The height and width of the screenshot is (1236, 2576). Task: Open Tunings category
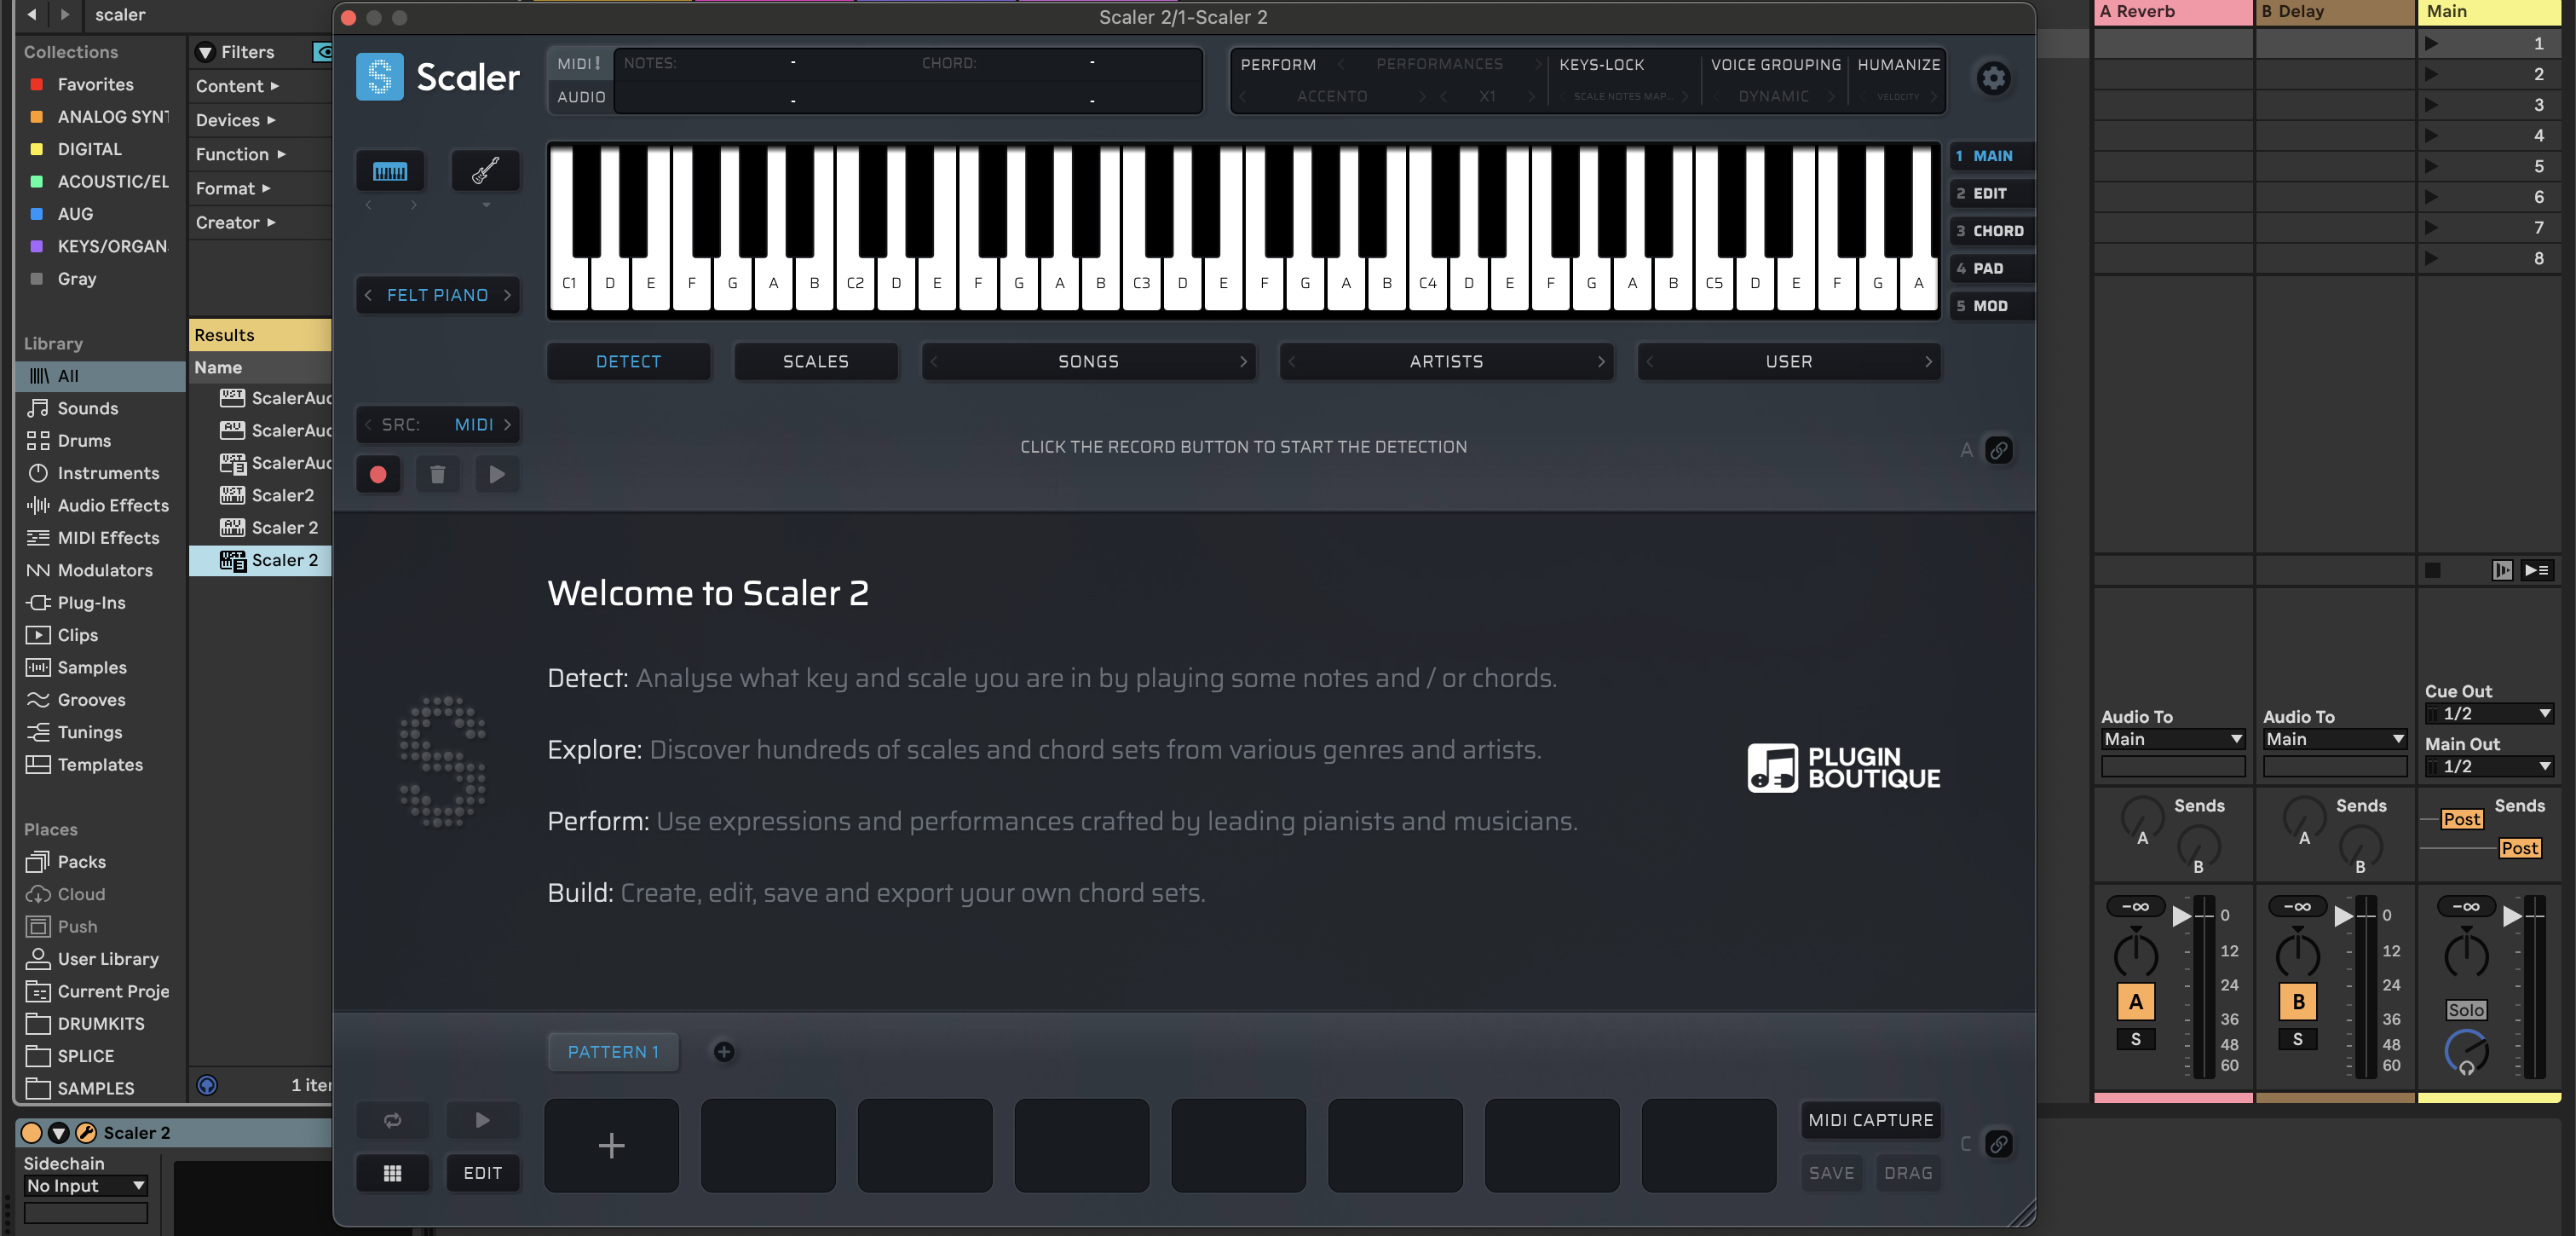[x=89, y=732]
